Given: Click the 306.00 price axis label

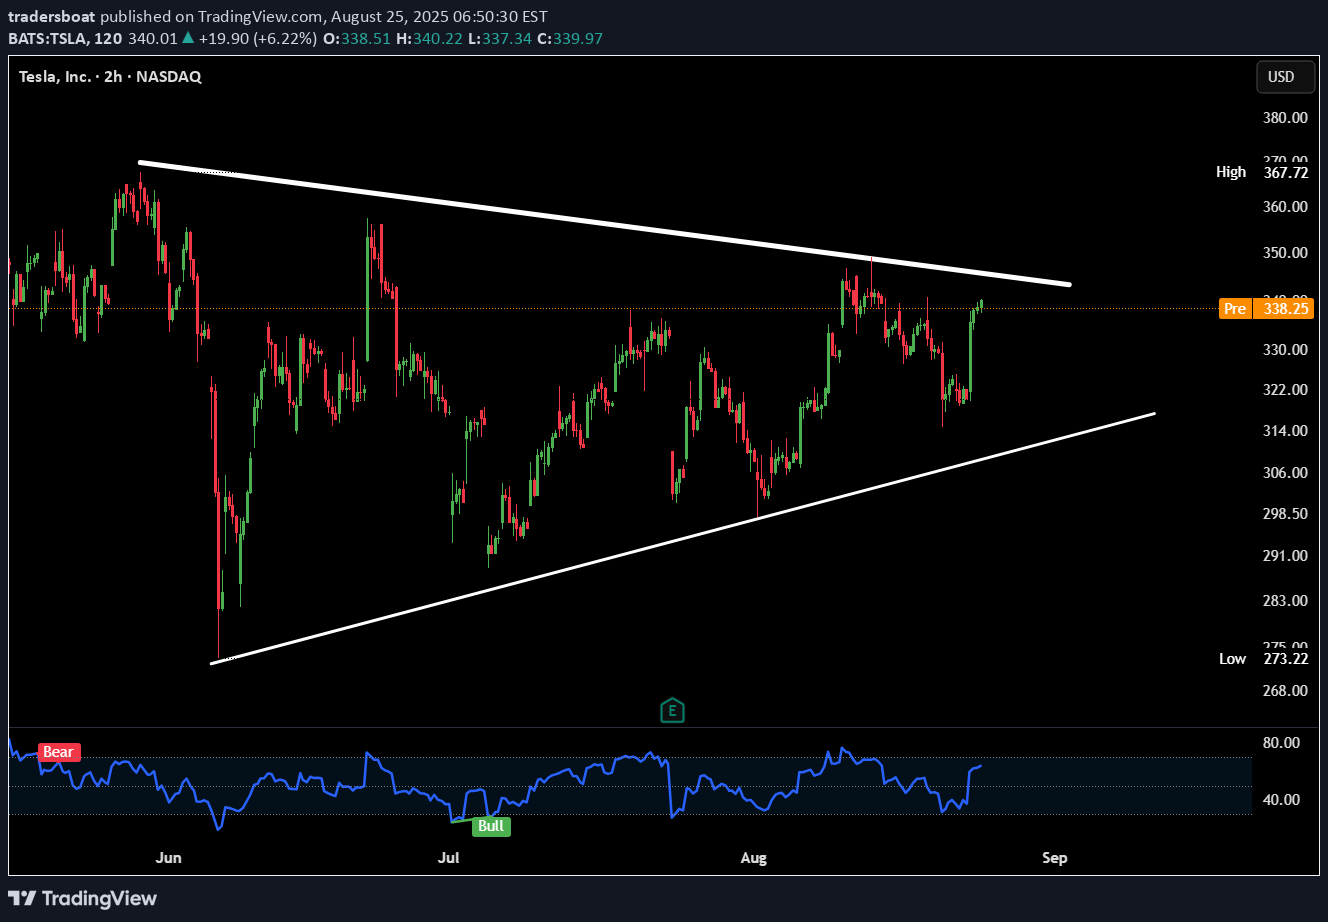Looking at the screenshot, I should click(1285, 472).
